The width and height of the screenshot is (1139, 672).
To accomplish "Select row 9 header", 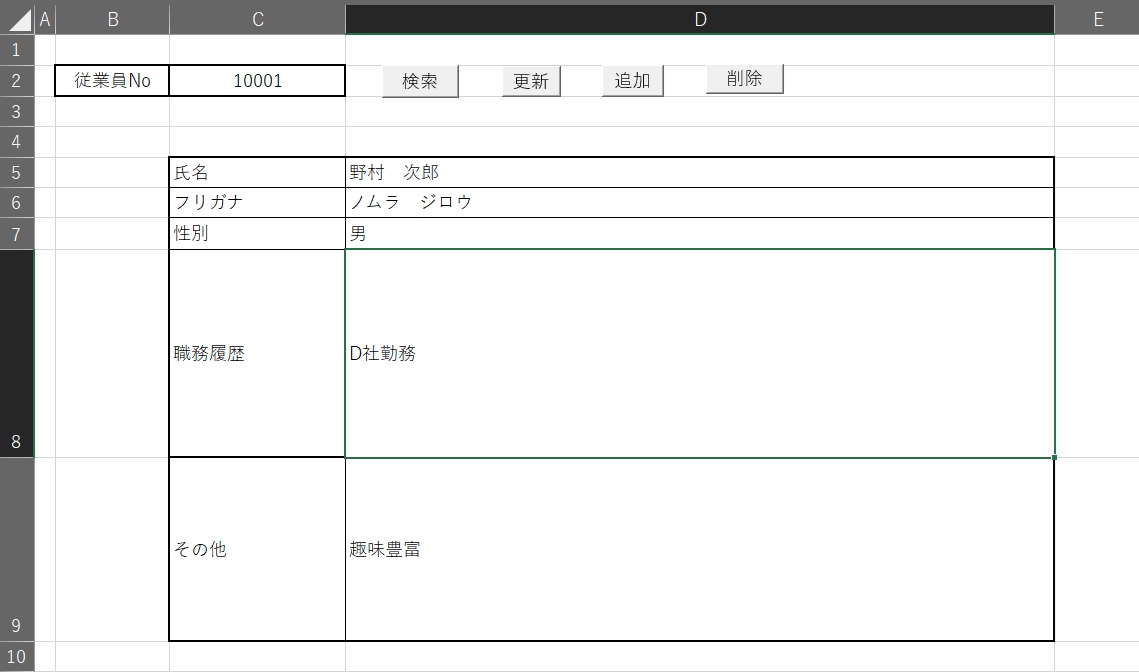I will (16, 550).
